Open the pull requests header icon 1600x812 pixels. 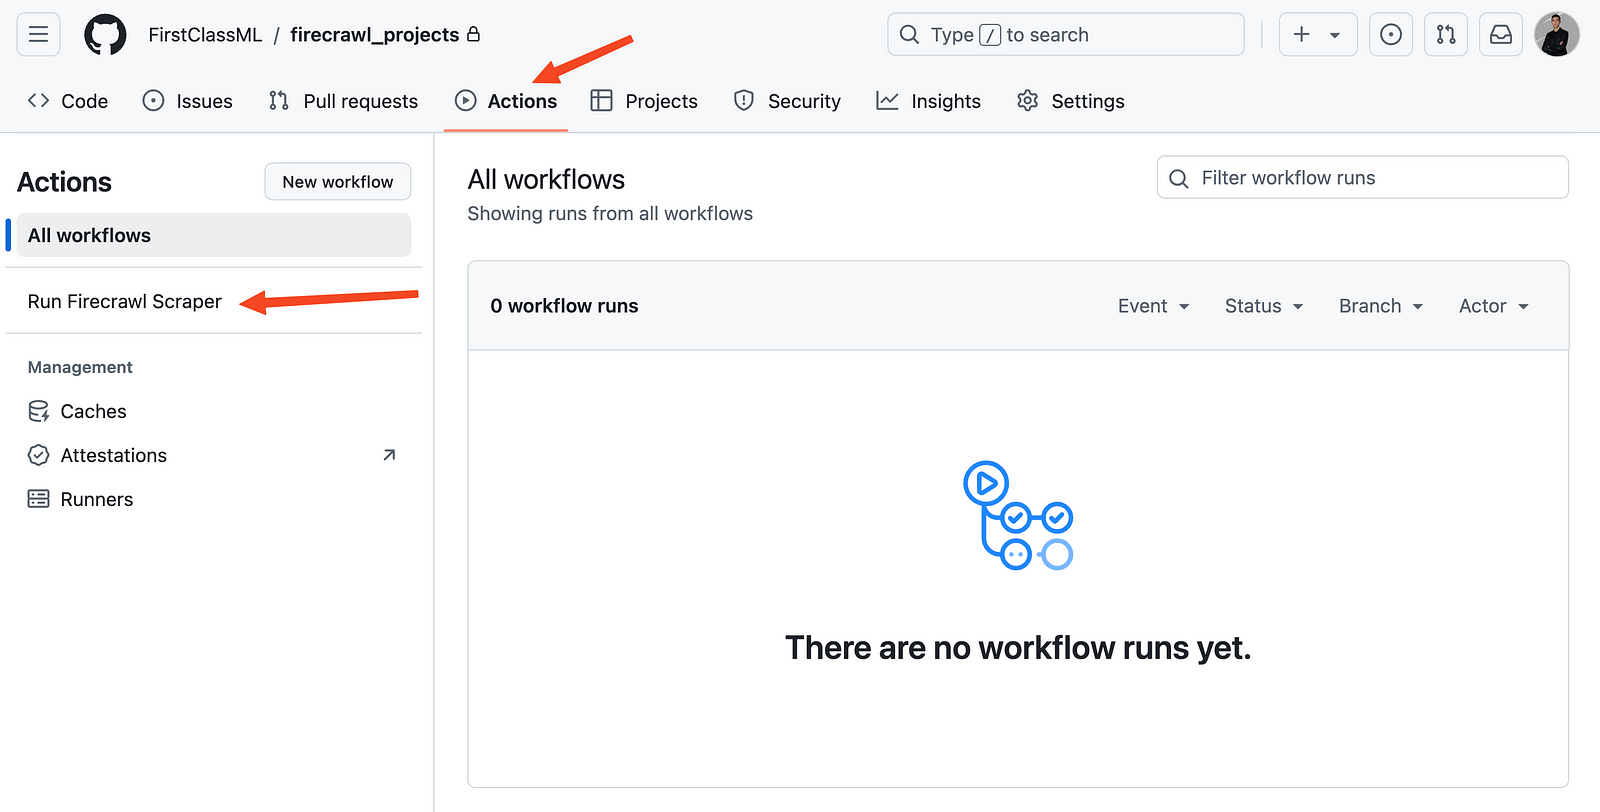1446,35
